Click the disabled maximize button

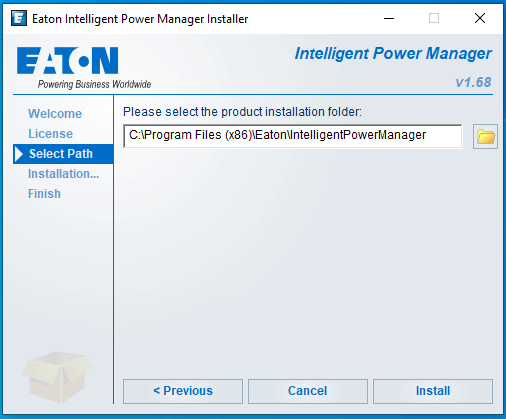click(x=434, y=18)
